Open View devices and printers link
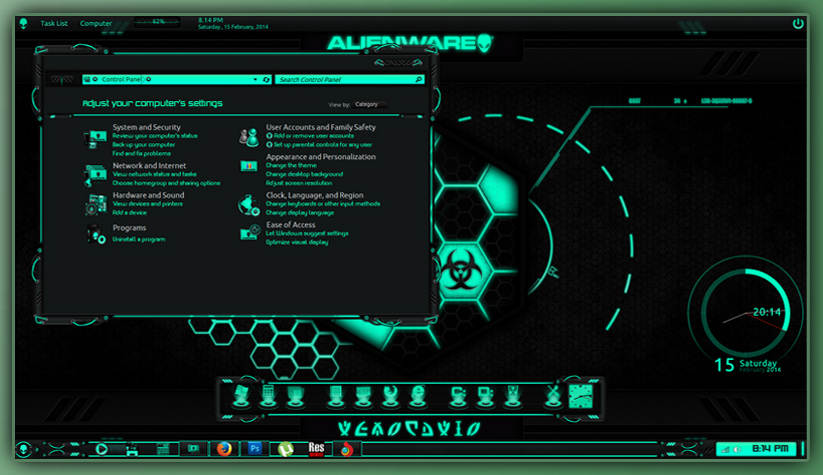The image size is (823, 475). pyautogui.click(x=147, y=204)
